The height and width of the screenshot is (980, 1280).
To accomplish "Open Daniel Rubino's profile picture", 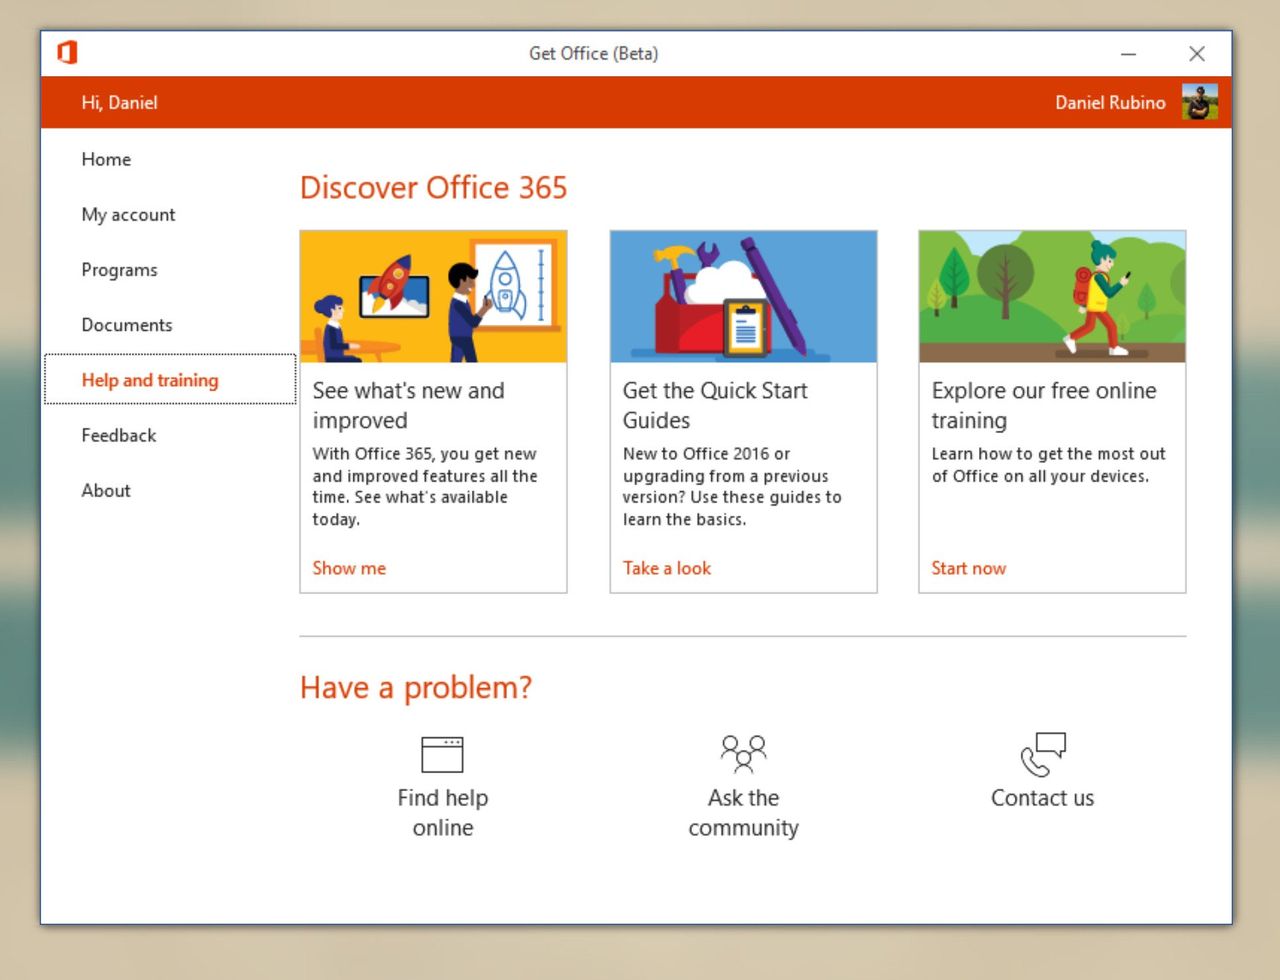I will (x=1199, y=102).
